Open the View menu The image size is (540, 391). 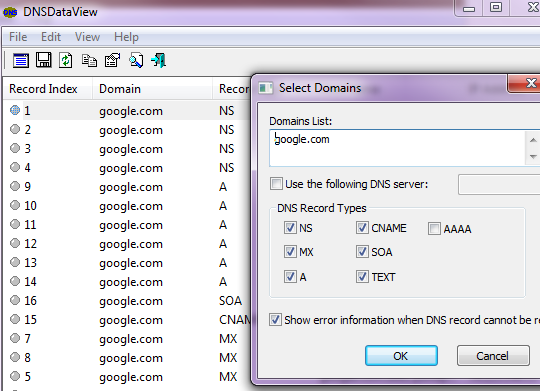click(87, 37)
